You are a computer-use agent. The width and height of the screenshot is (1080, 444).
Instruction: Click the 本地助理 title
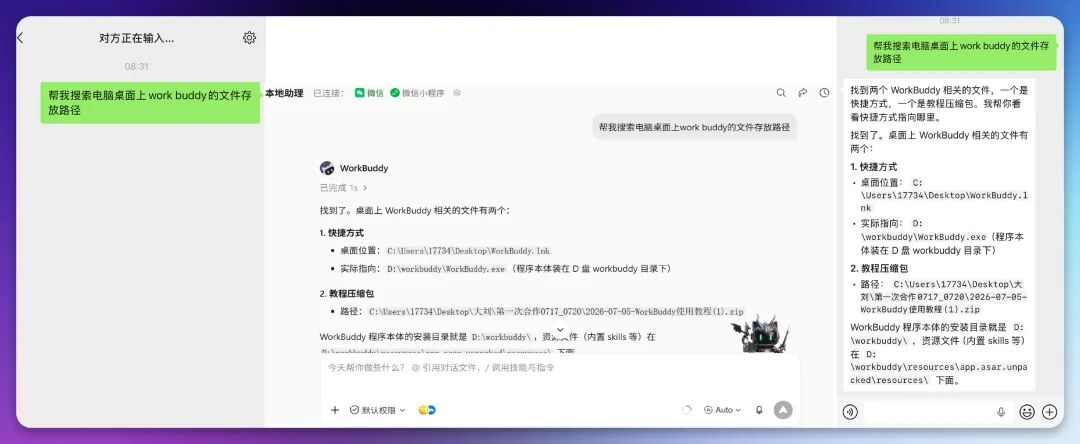click(284, 93)
